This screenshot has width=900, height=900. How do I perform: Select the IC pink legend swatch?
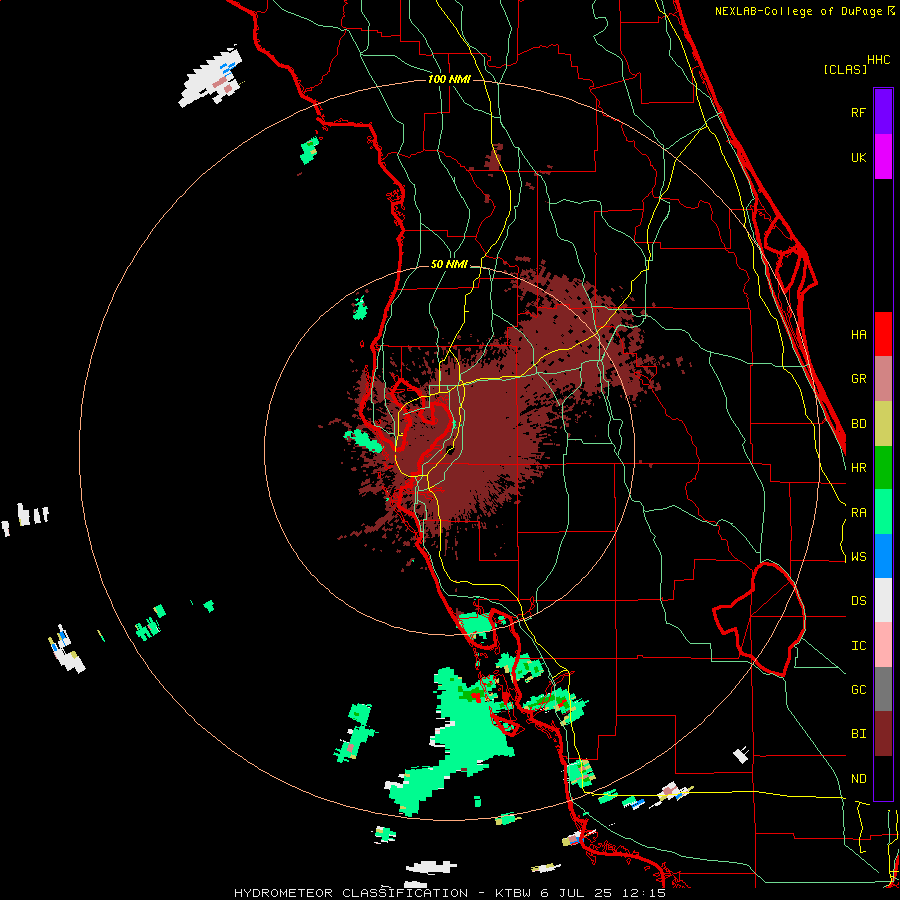tap(883, 645)
